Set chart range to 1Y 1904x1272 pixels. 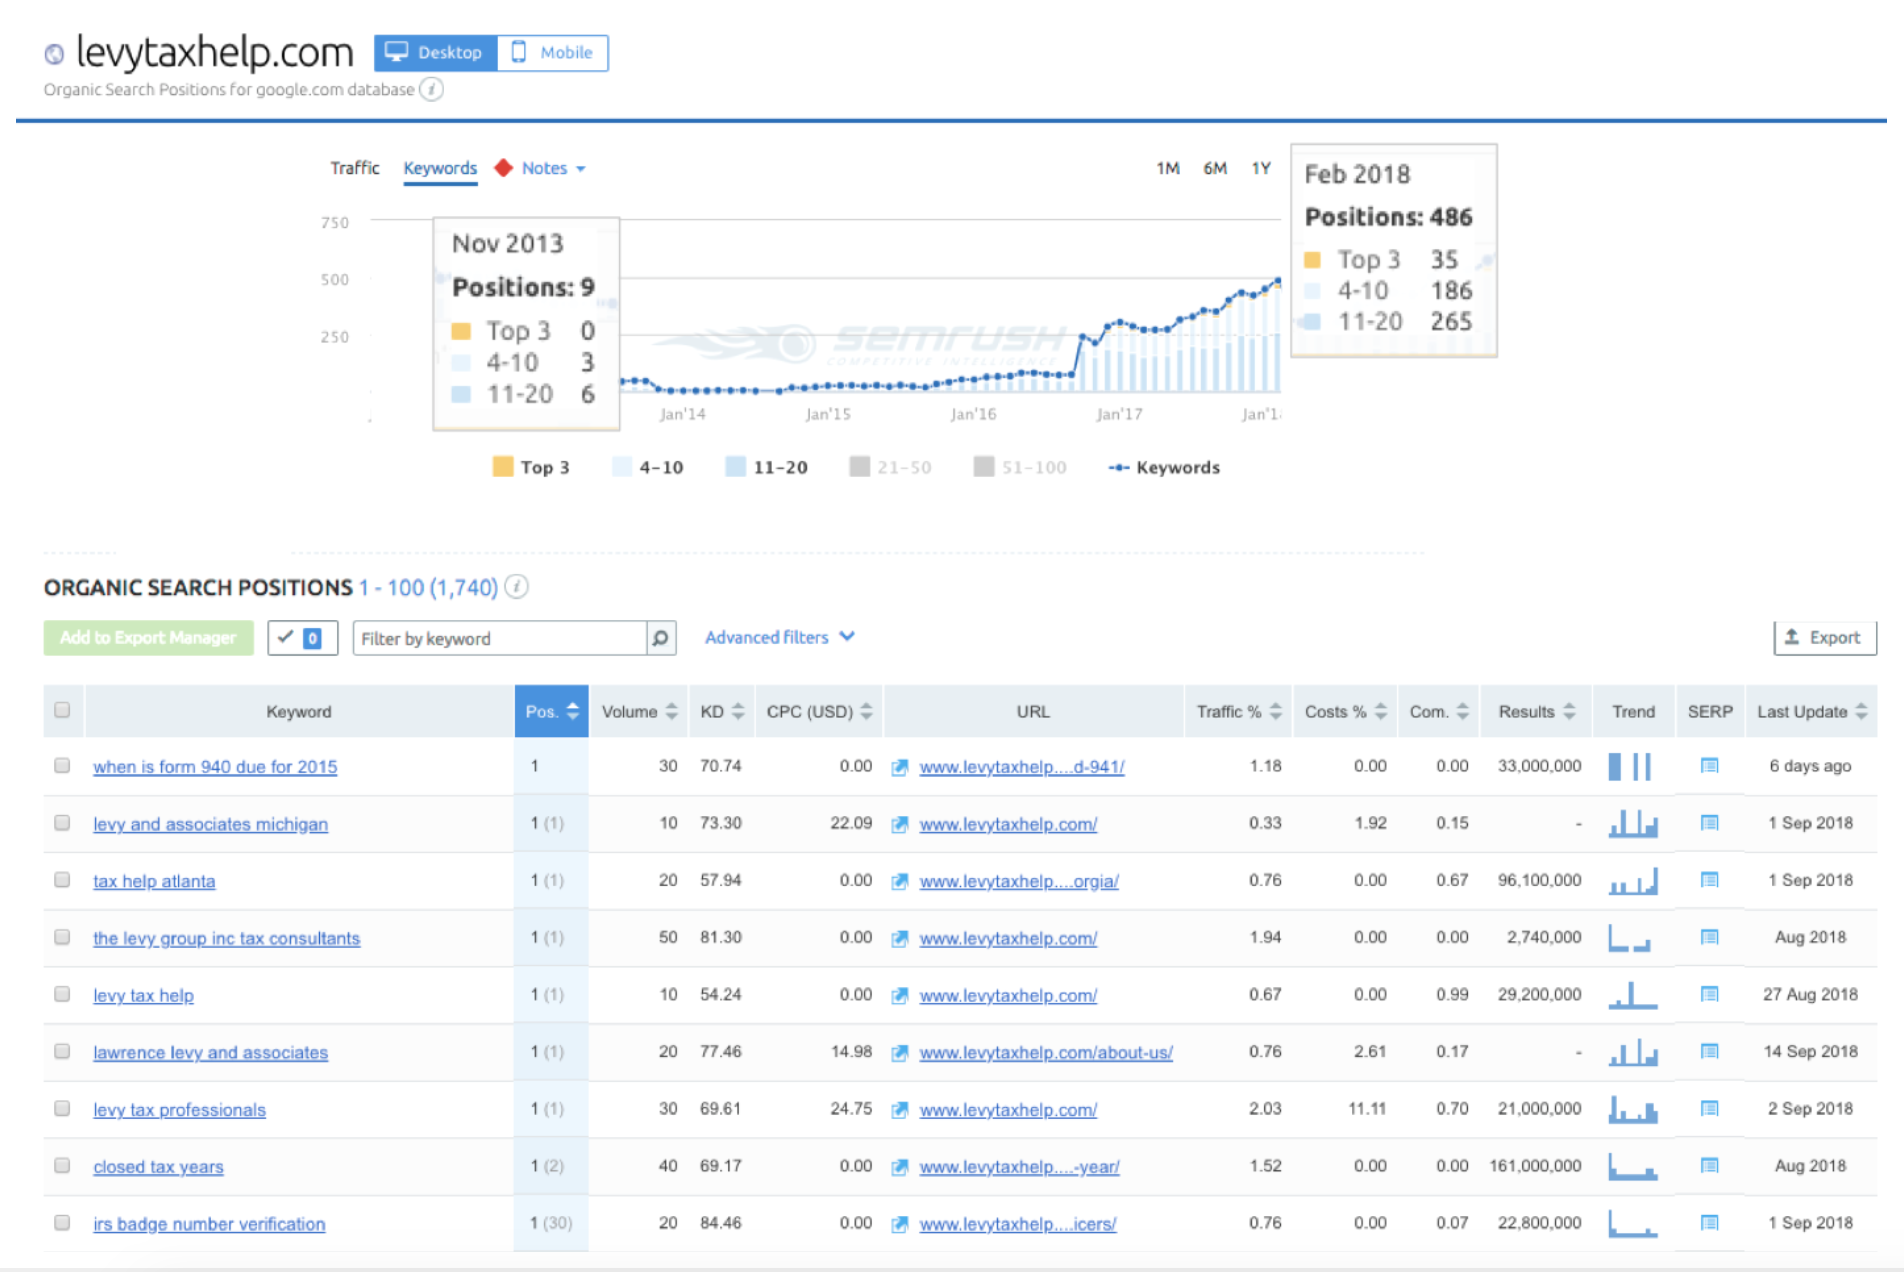1261,168
